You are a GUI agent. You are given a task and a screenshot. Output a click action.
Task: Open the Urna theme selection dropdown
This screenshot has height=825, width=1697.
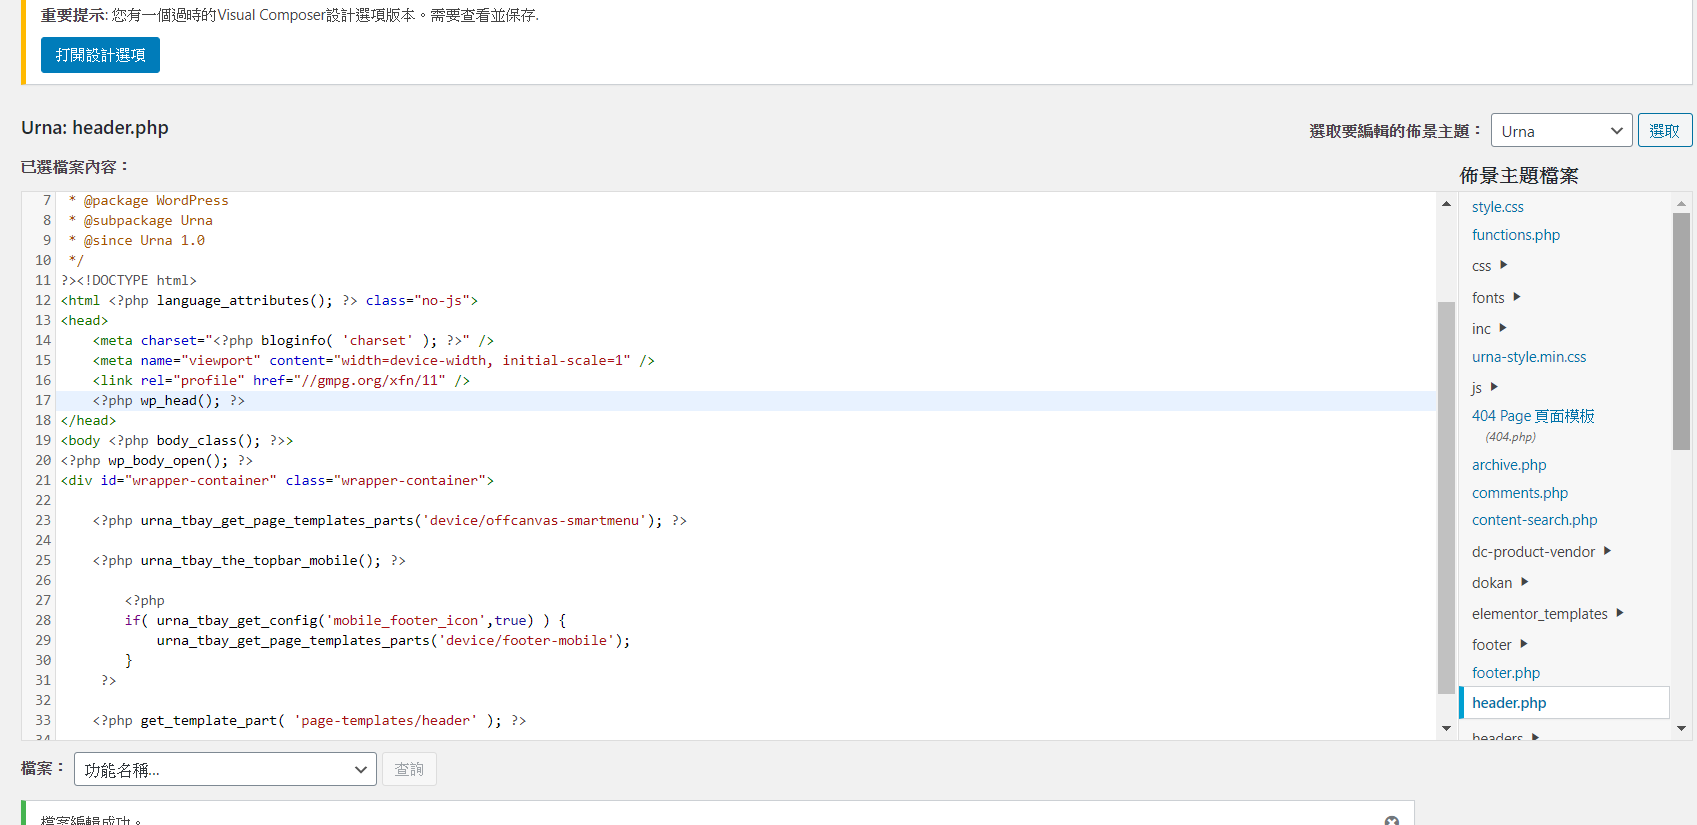coord(1560,131)
